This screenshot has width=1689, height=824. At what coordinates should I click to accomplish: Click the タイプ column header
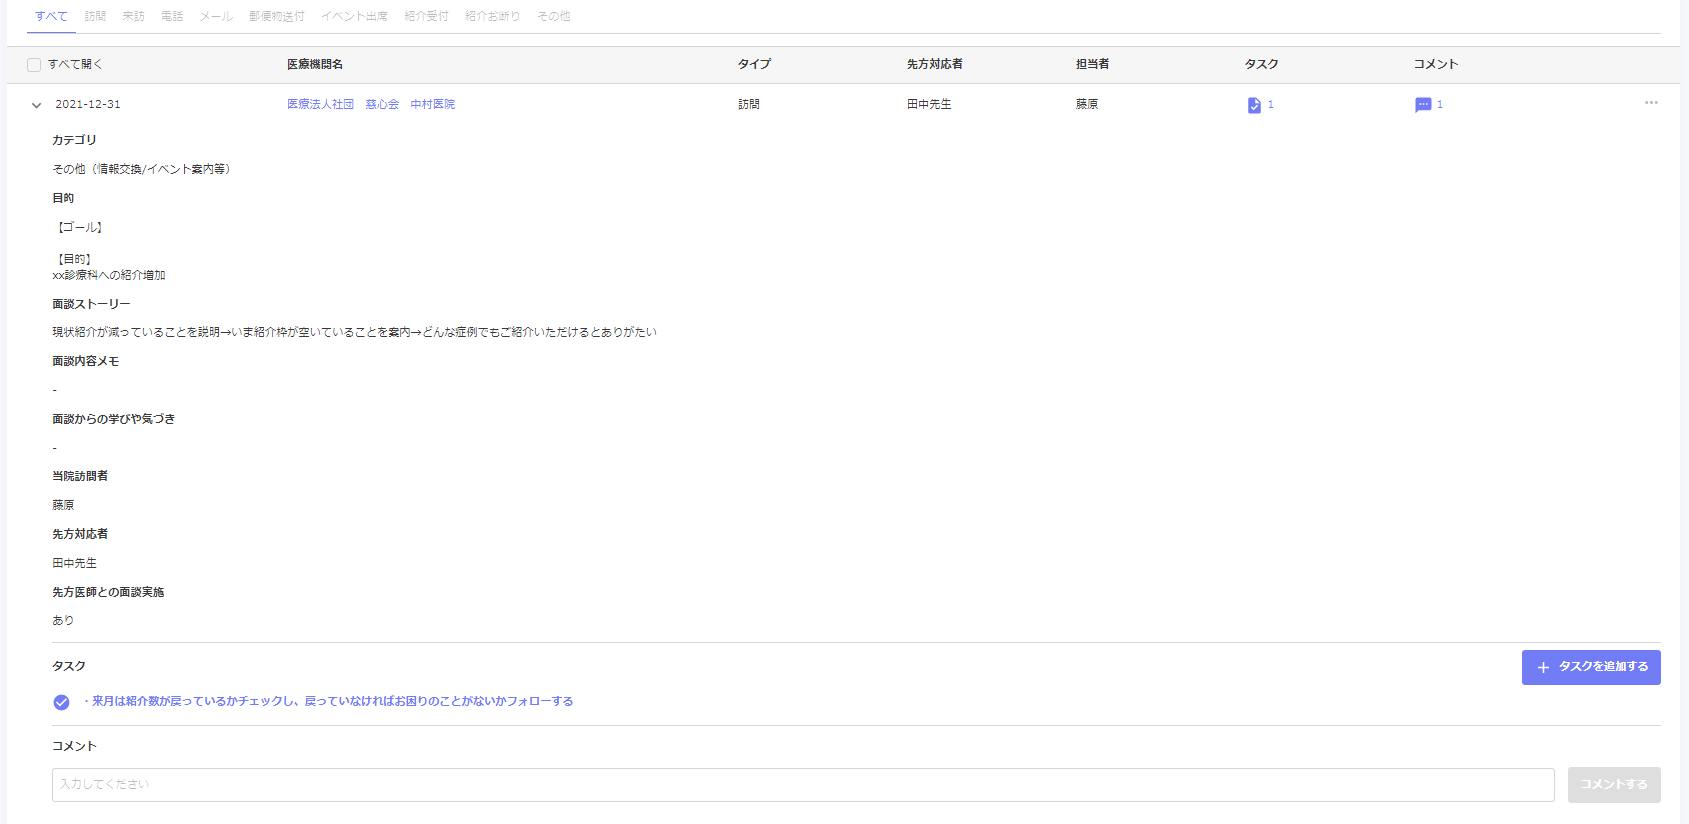pyautogui.click(x=754, y=64)
